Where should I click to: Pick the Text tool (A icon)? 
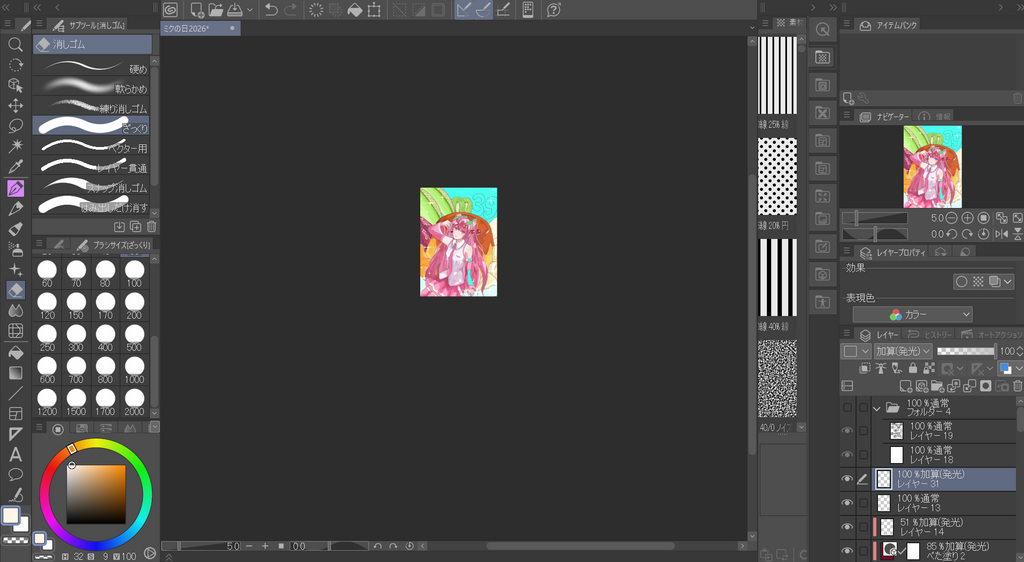click(15, 454)
